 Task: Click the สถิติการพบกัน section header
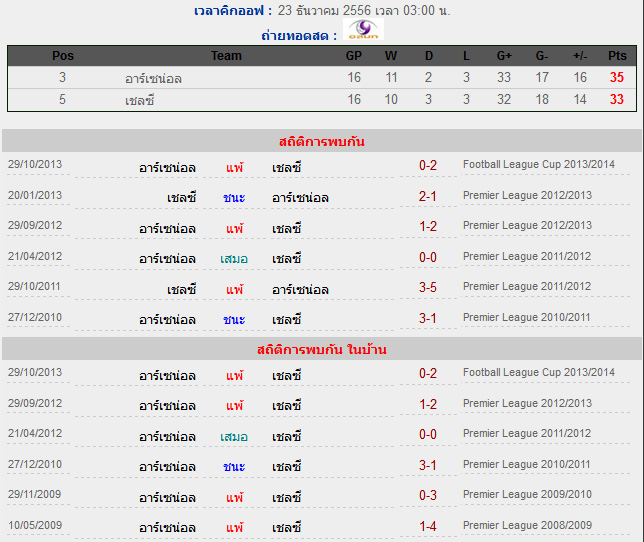click(x=322, y=141)
